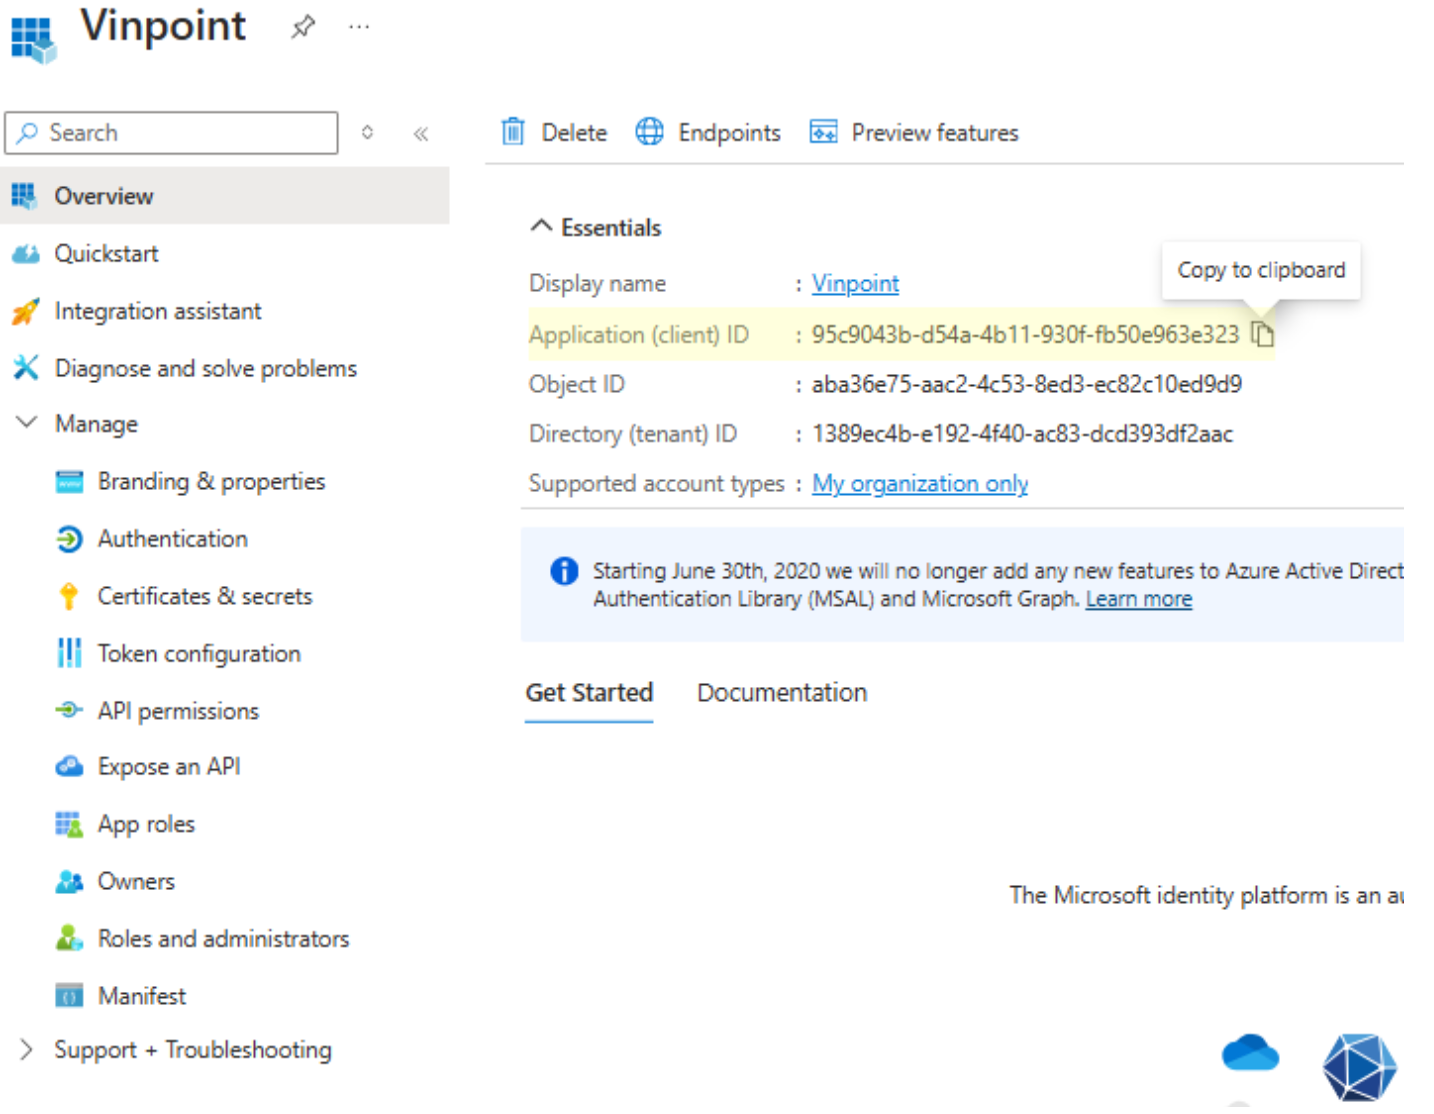Click the blue cloud graphic
Viewport: 1434px width, 1114px height.
(1250, 1053)
